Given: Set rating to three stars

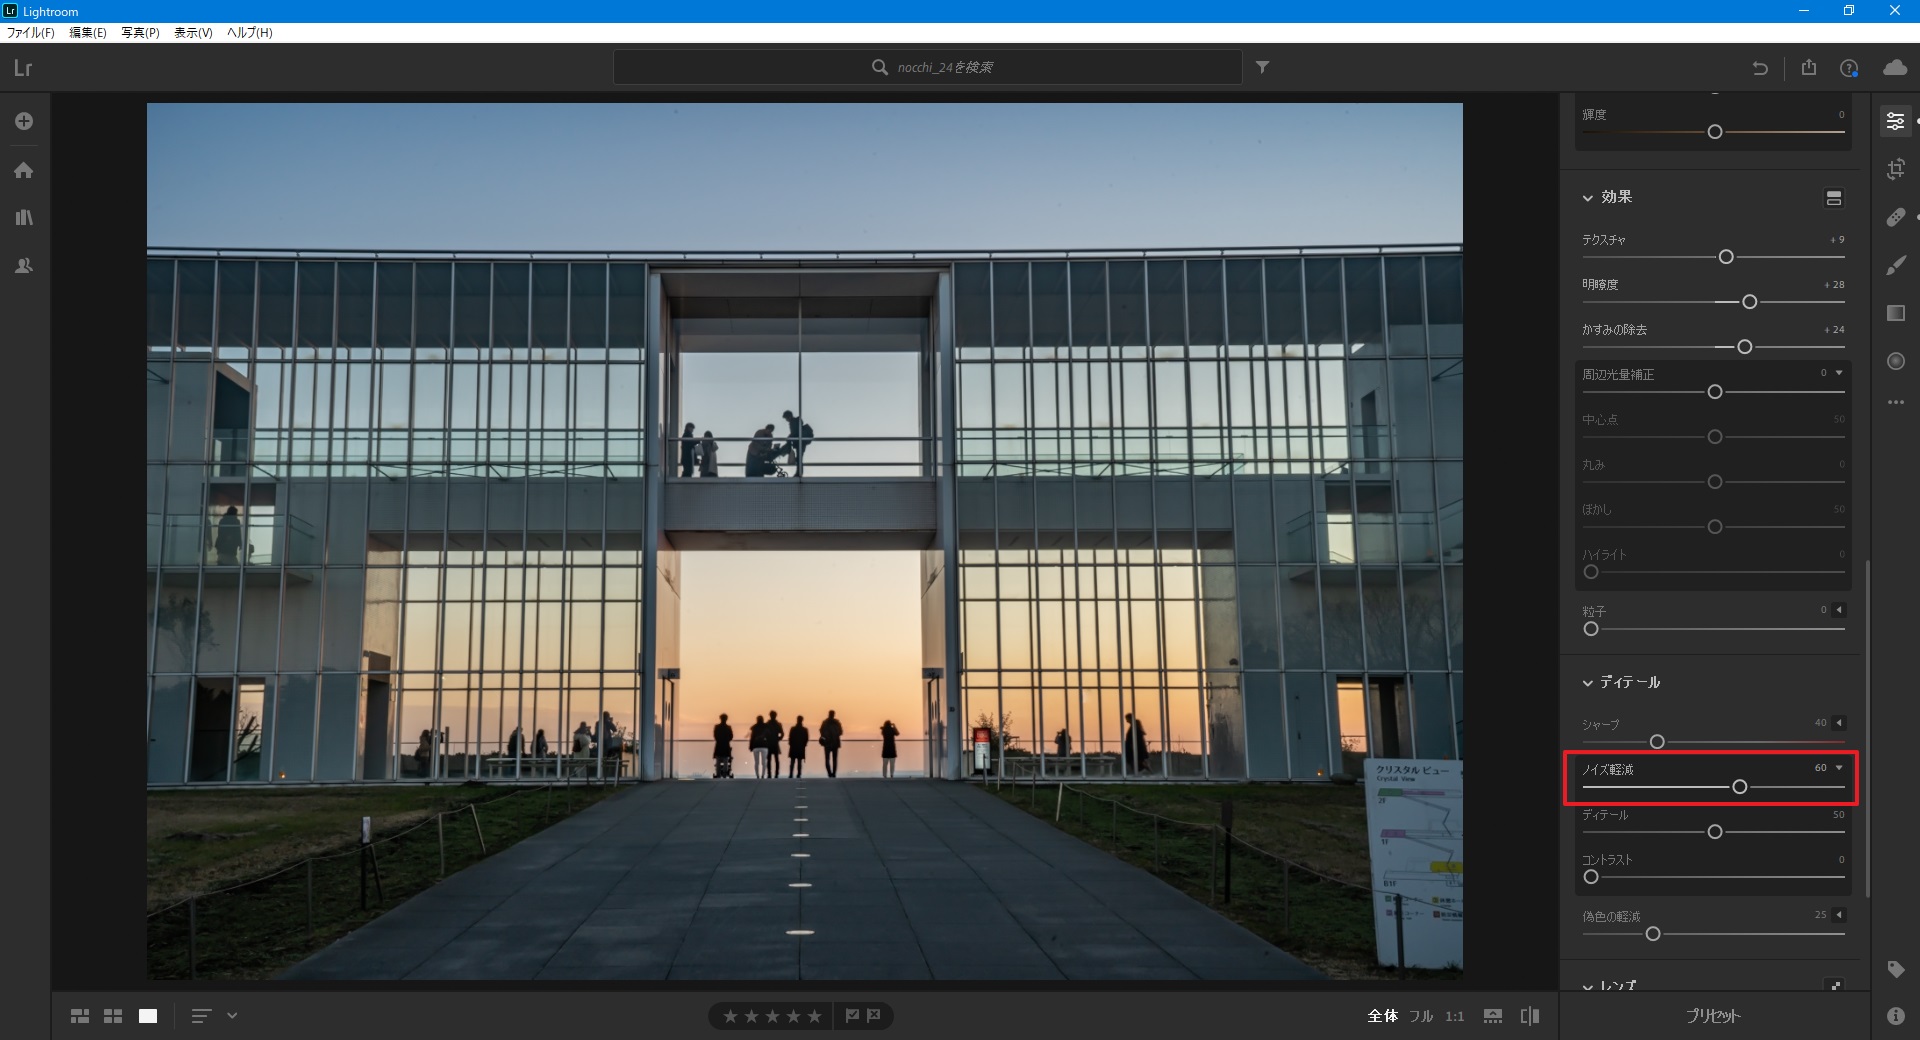Looking at the screenshot, I should pos(772,1016).
